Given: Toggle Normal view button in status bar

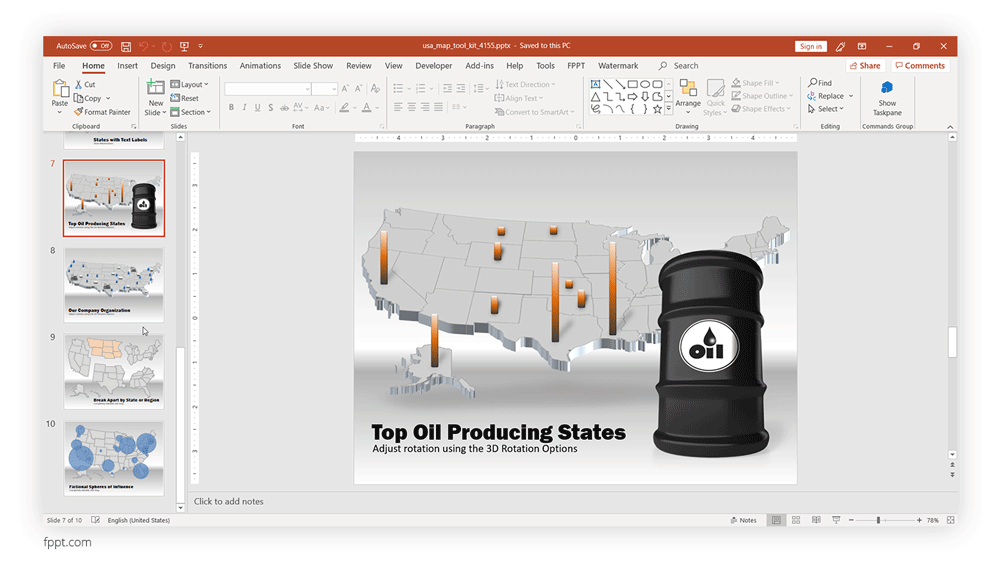Looking at the screenshot, I should (x=776, y=520).
